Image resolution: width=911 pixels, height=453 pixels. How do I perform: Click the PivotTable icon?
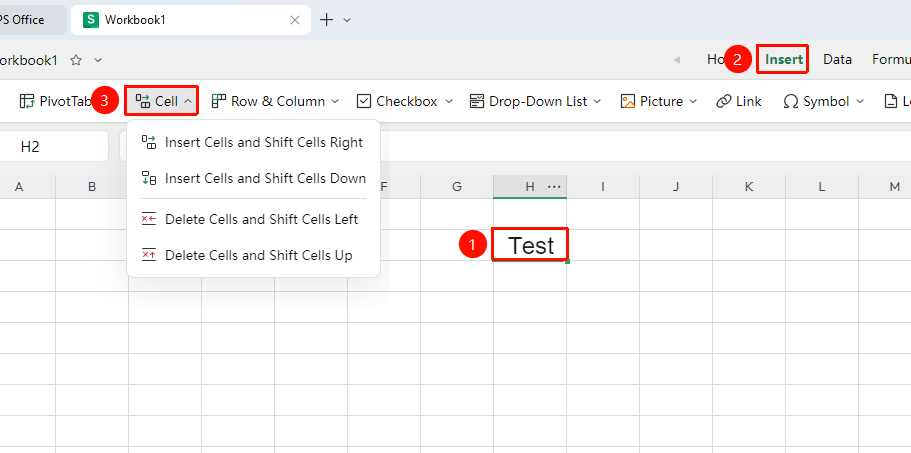coord(27,101)
